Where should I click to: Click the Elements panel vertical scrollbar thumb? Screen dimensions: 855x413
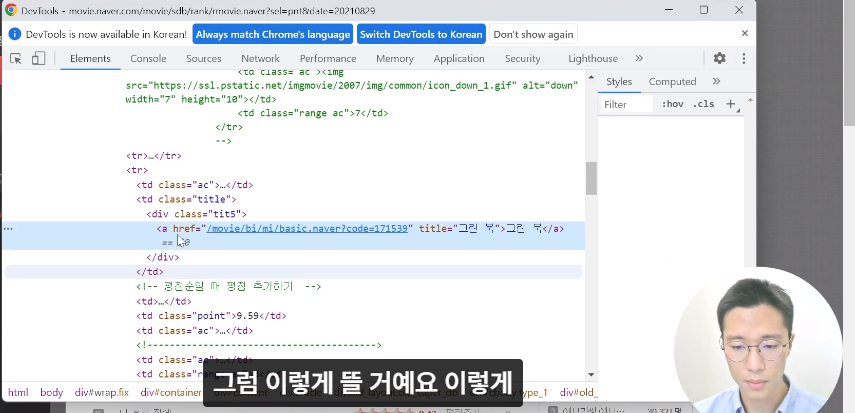tap(591, 178)
